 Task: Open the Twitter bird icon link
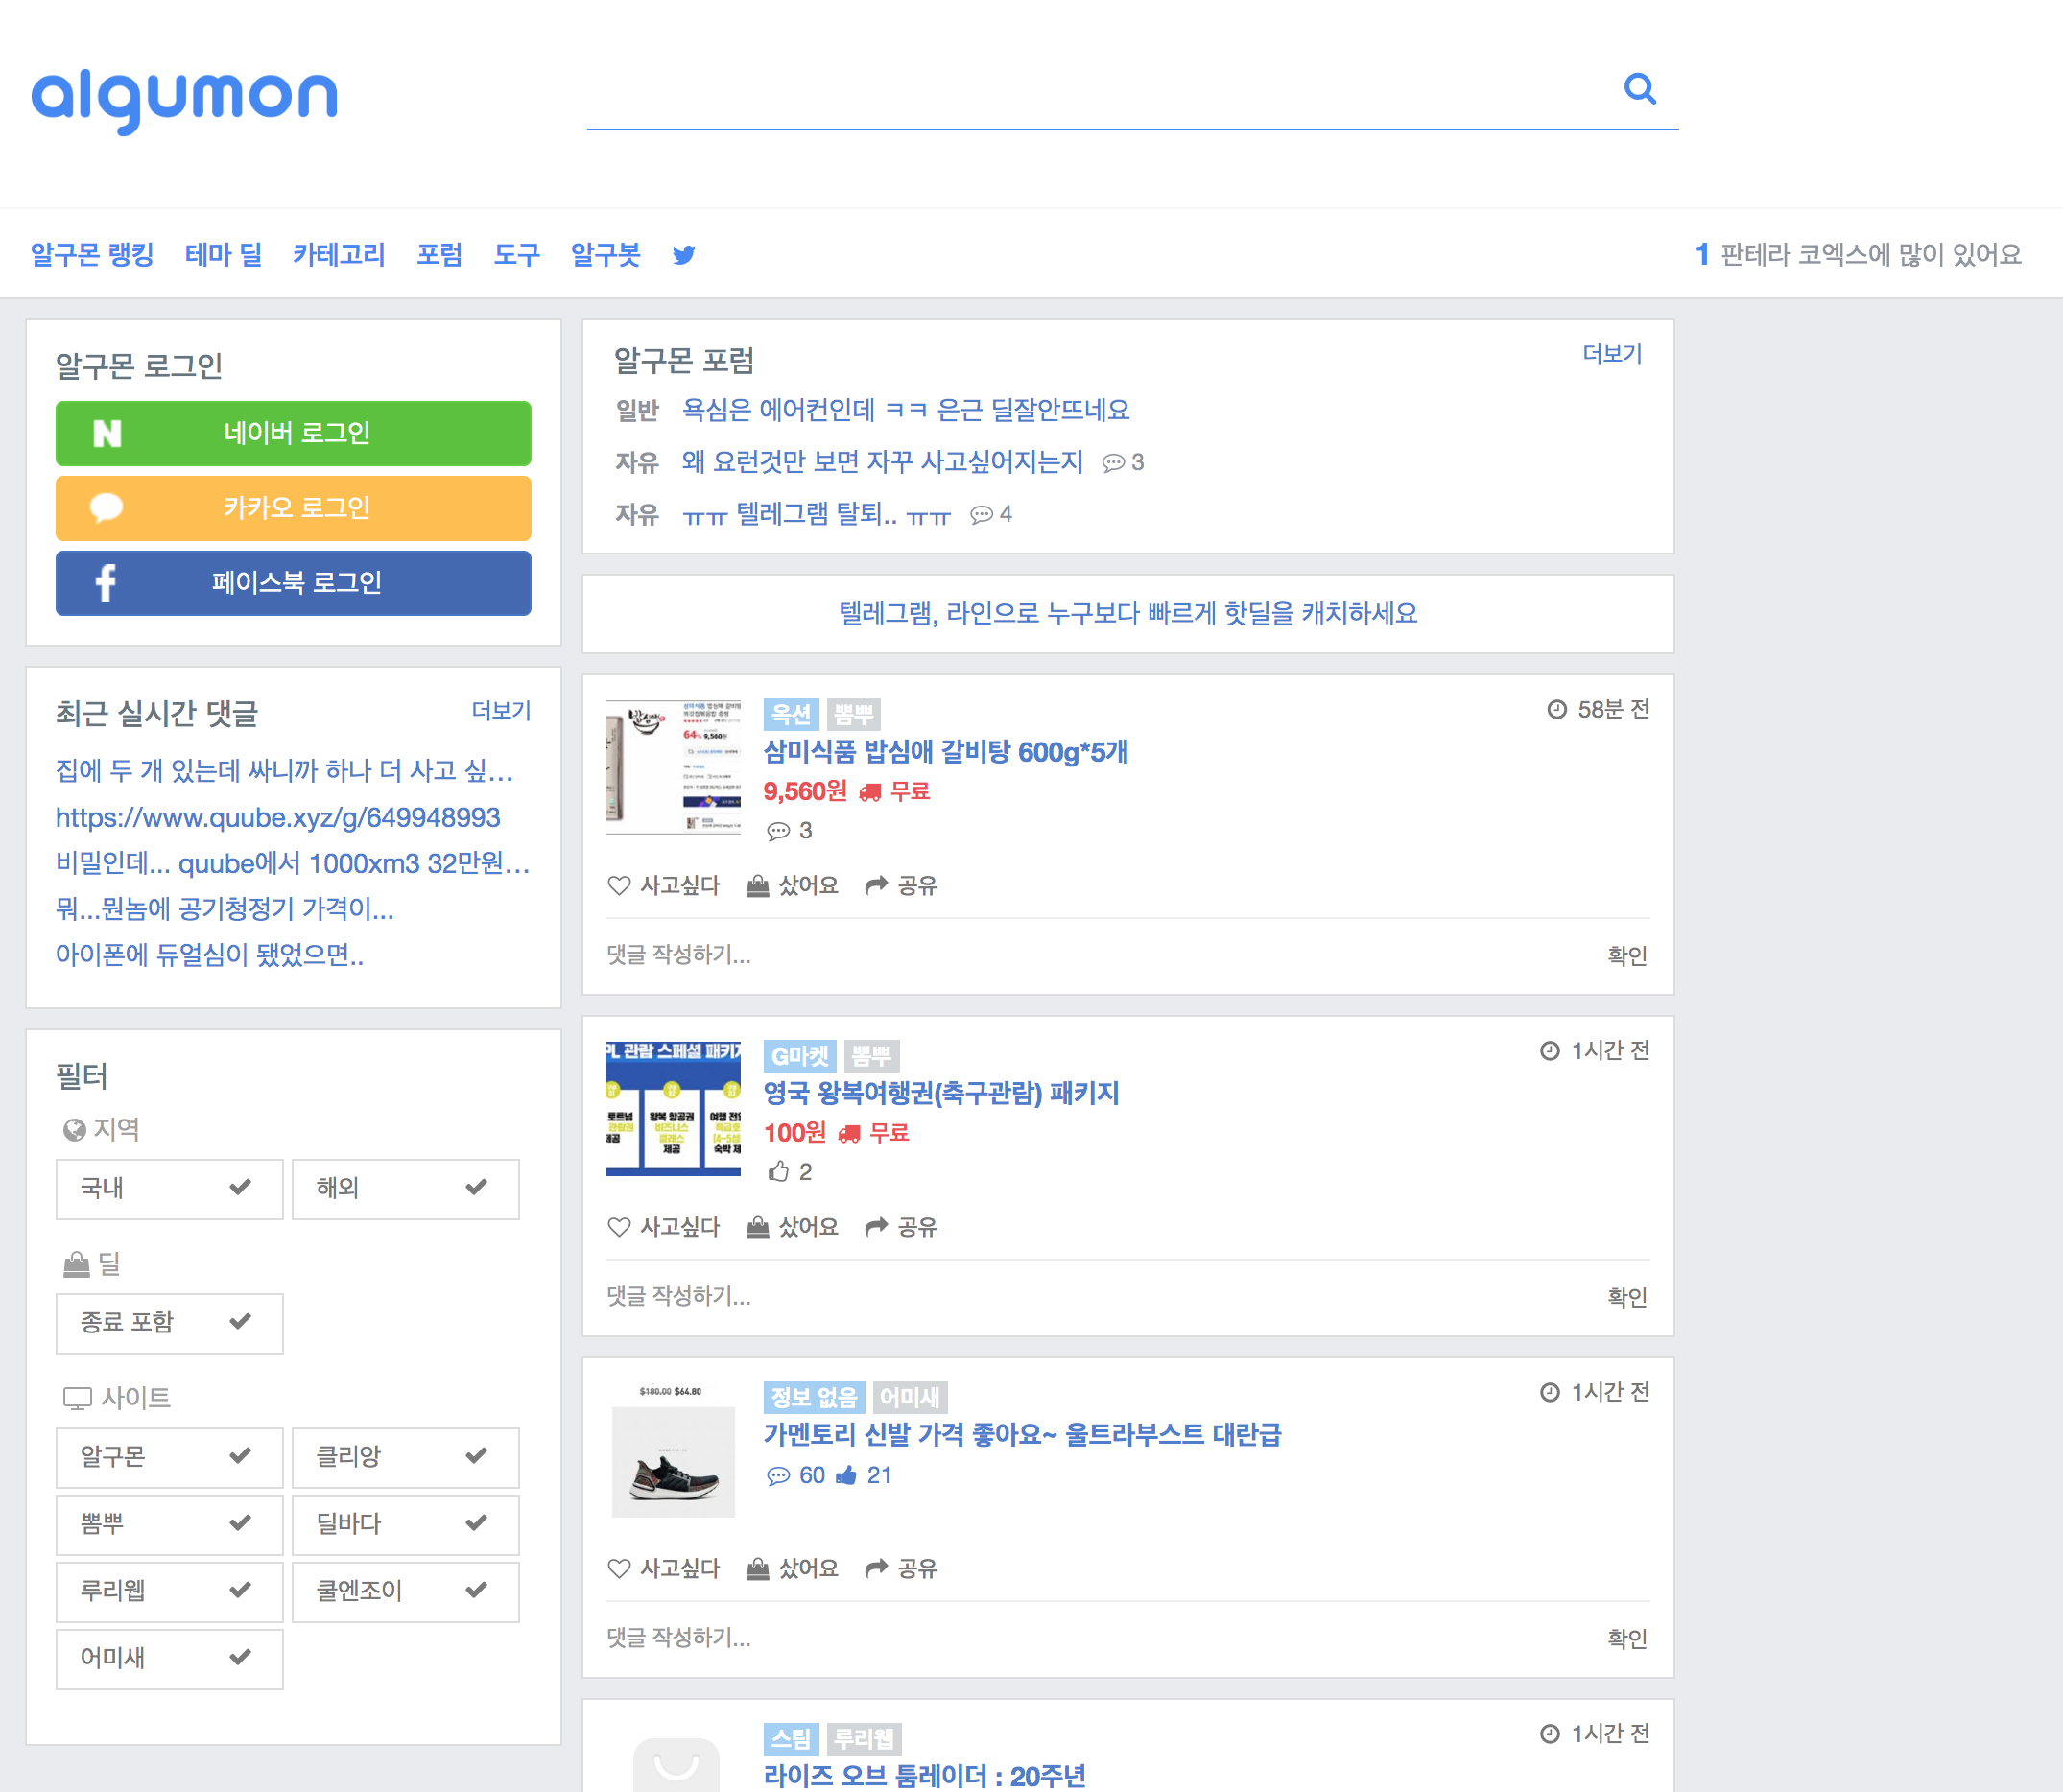[x=684, y=255]
